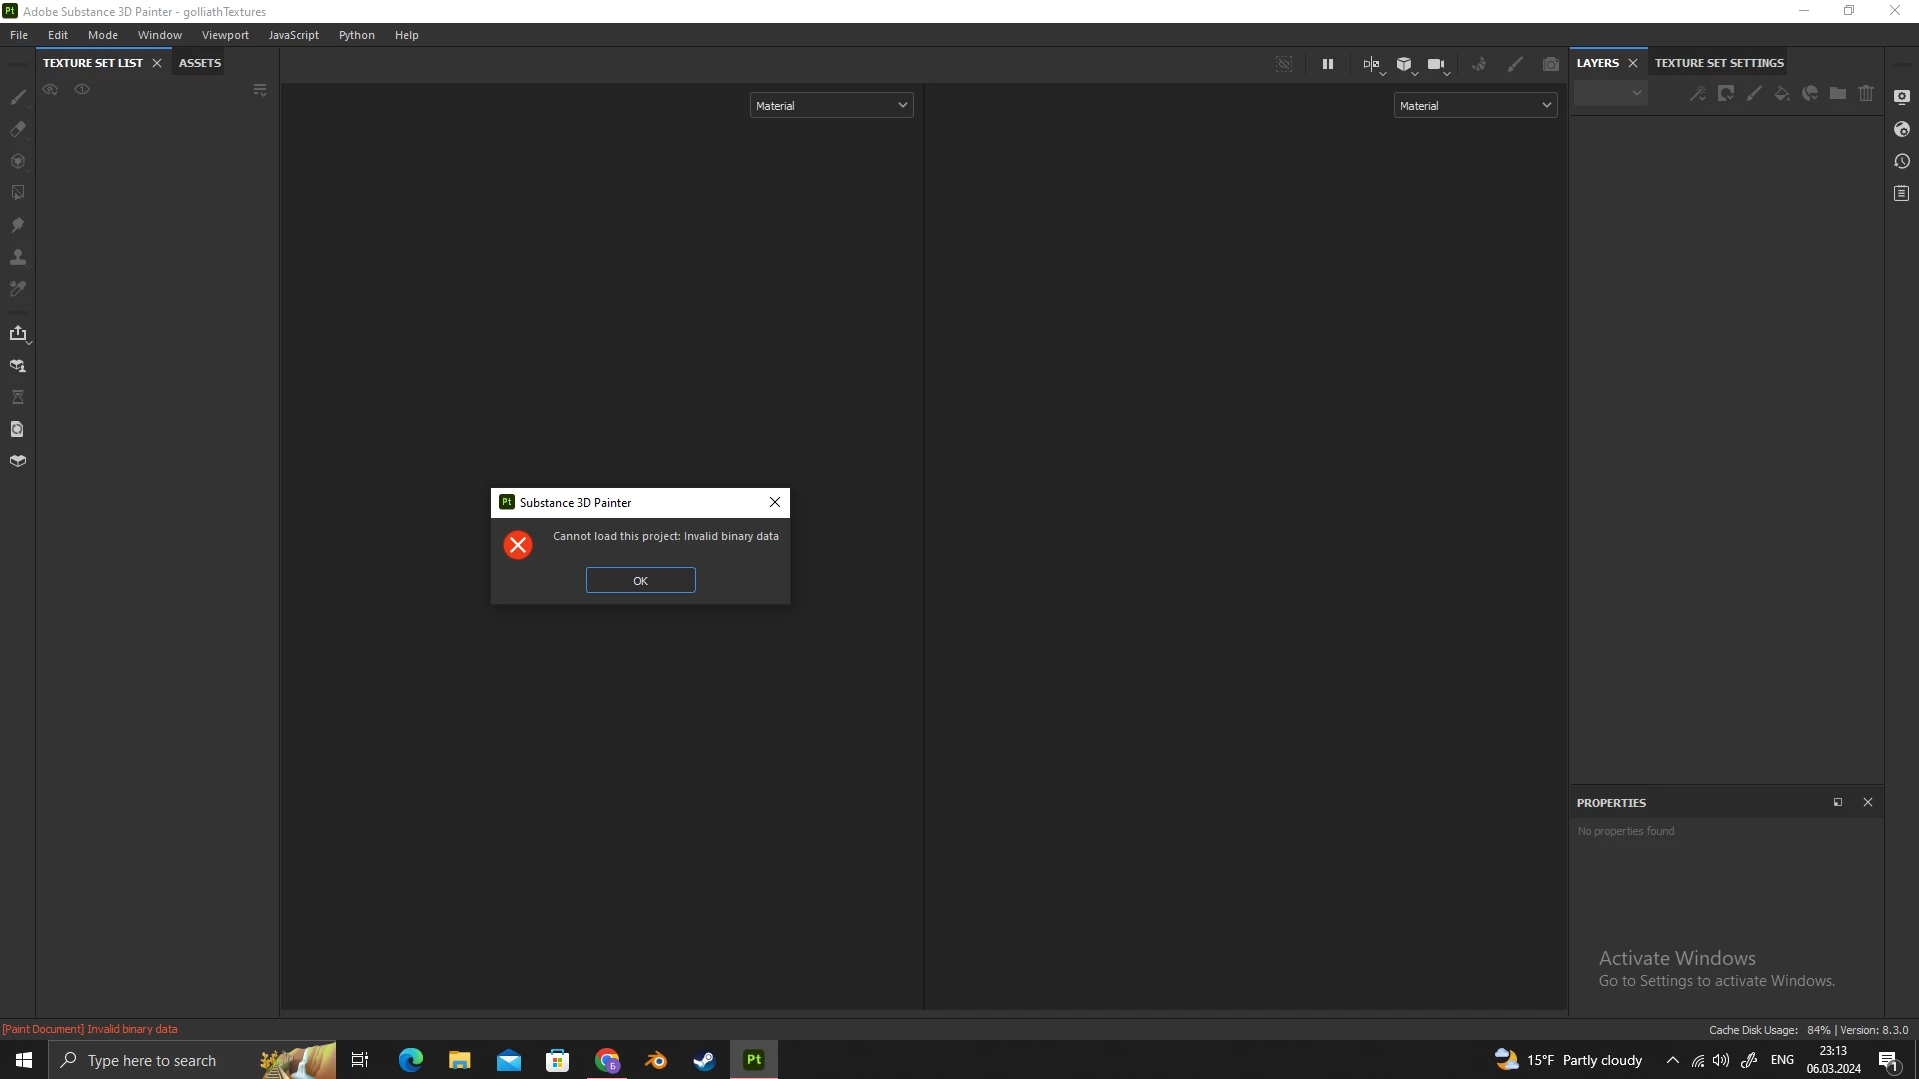Add a folder in Layers panel

pos(1838,93)
